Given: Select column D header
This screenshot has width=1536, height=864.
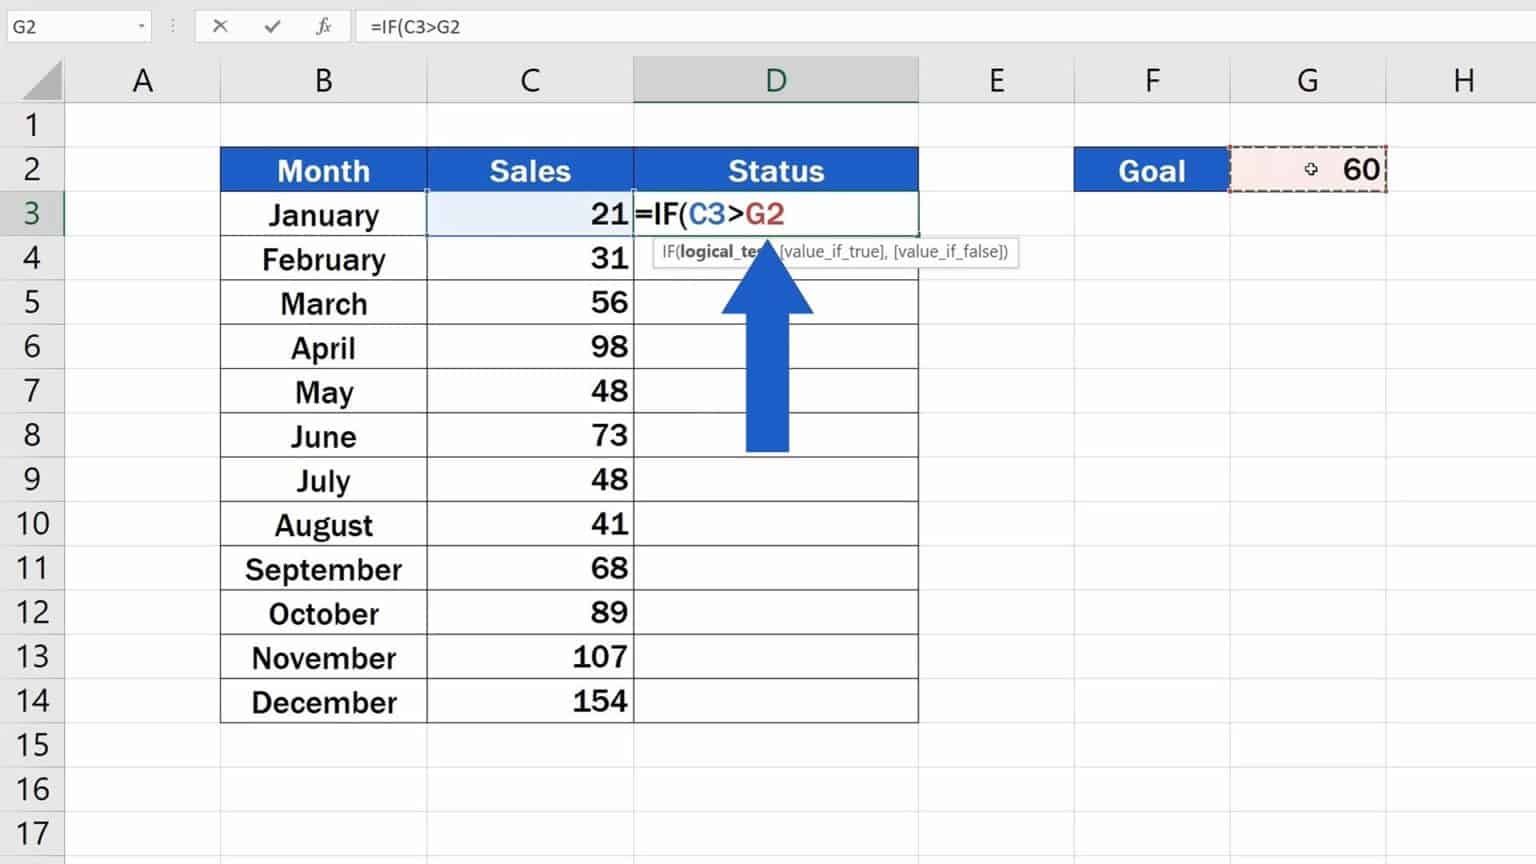Looking at the screenshot, I should click(776, 80).
